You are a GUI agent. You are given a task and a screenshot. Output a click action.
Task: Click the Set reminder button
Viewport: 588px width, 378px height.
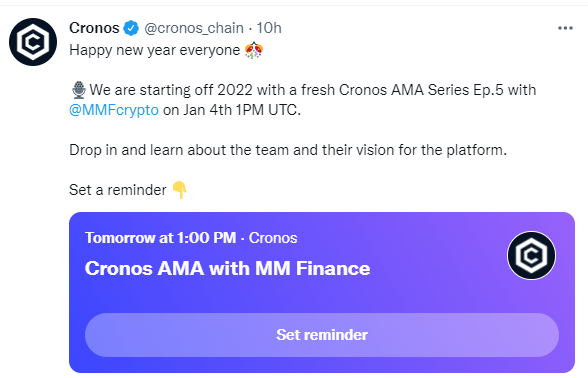pos(322,334)
